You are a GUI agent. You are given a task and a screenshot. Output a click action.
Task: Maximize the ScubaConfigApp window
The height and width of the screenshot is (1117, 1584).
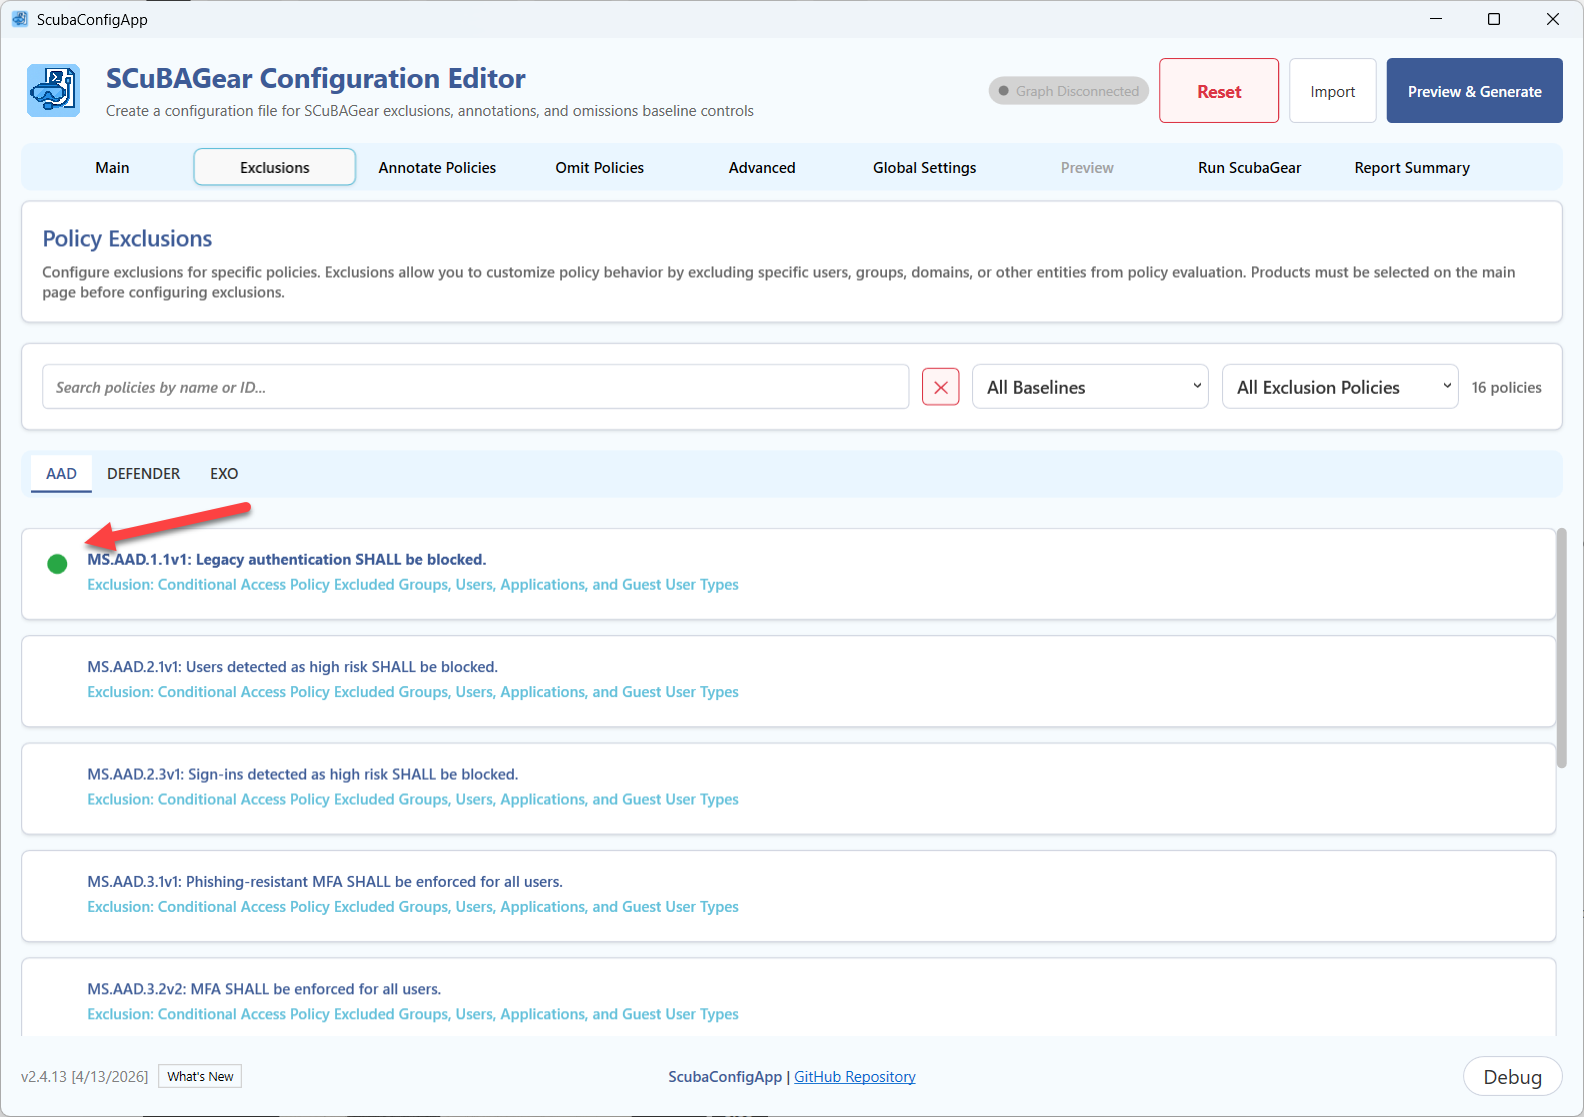pos(1494,19)
